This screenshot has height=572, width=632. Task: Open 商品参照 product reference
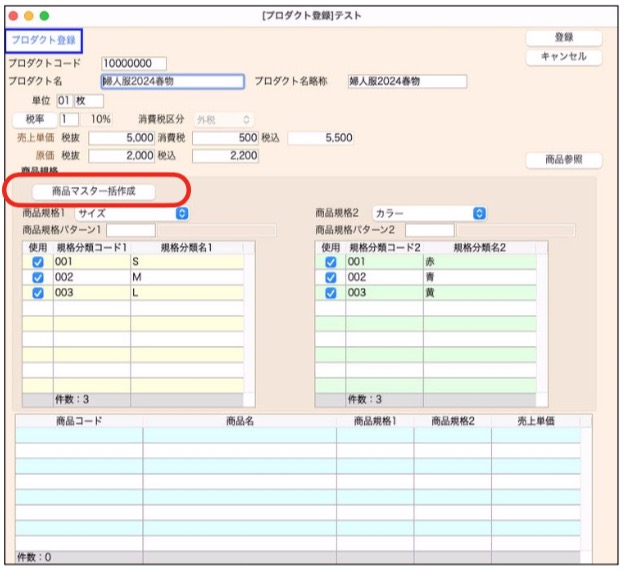[x=564, y=160]
